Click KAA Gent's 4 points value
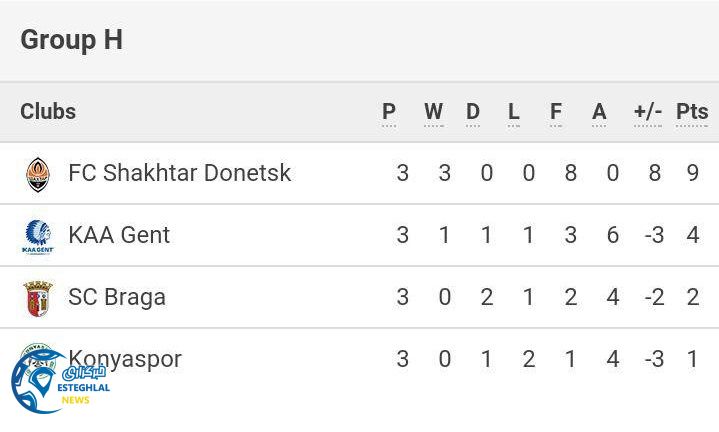The height and width of the screenshot is (432, 719). coord(692,235)
